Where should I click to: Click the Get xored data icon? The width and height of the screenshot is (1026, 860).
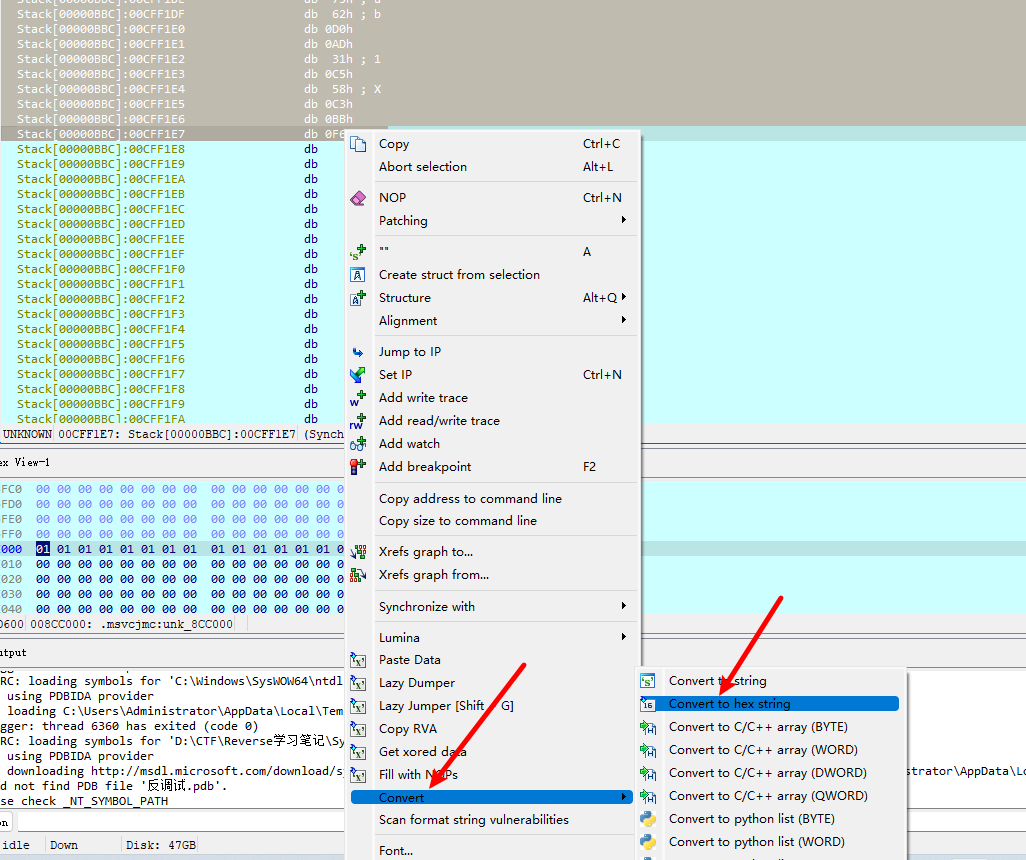(x=358, y=751)
